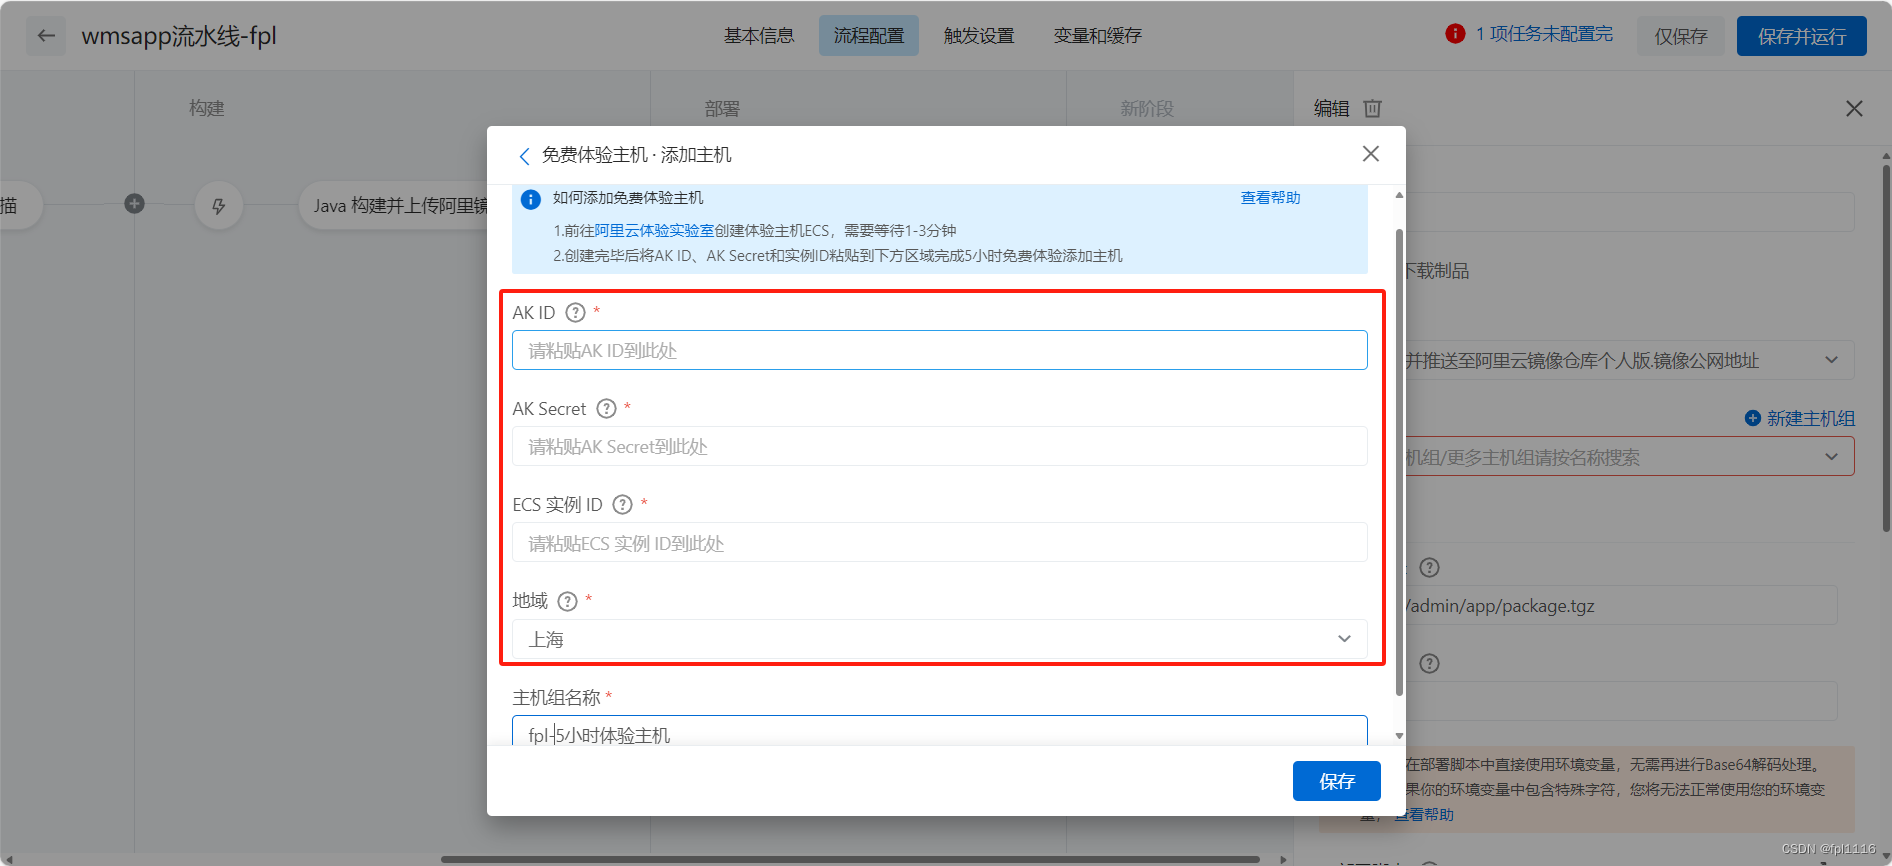
Task: Open 地域 help question icon
Action: (x=567, y=601)
